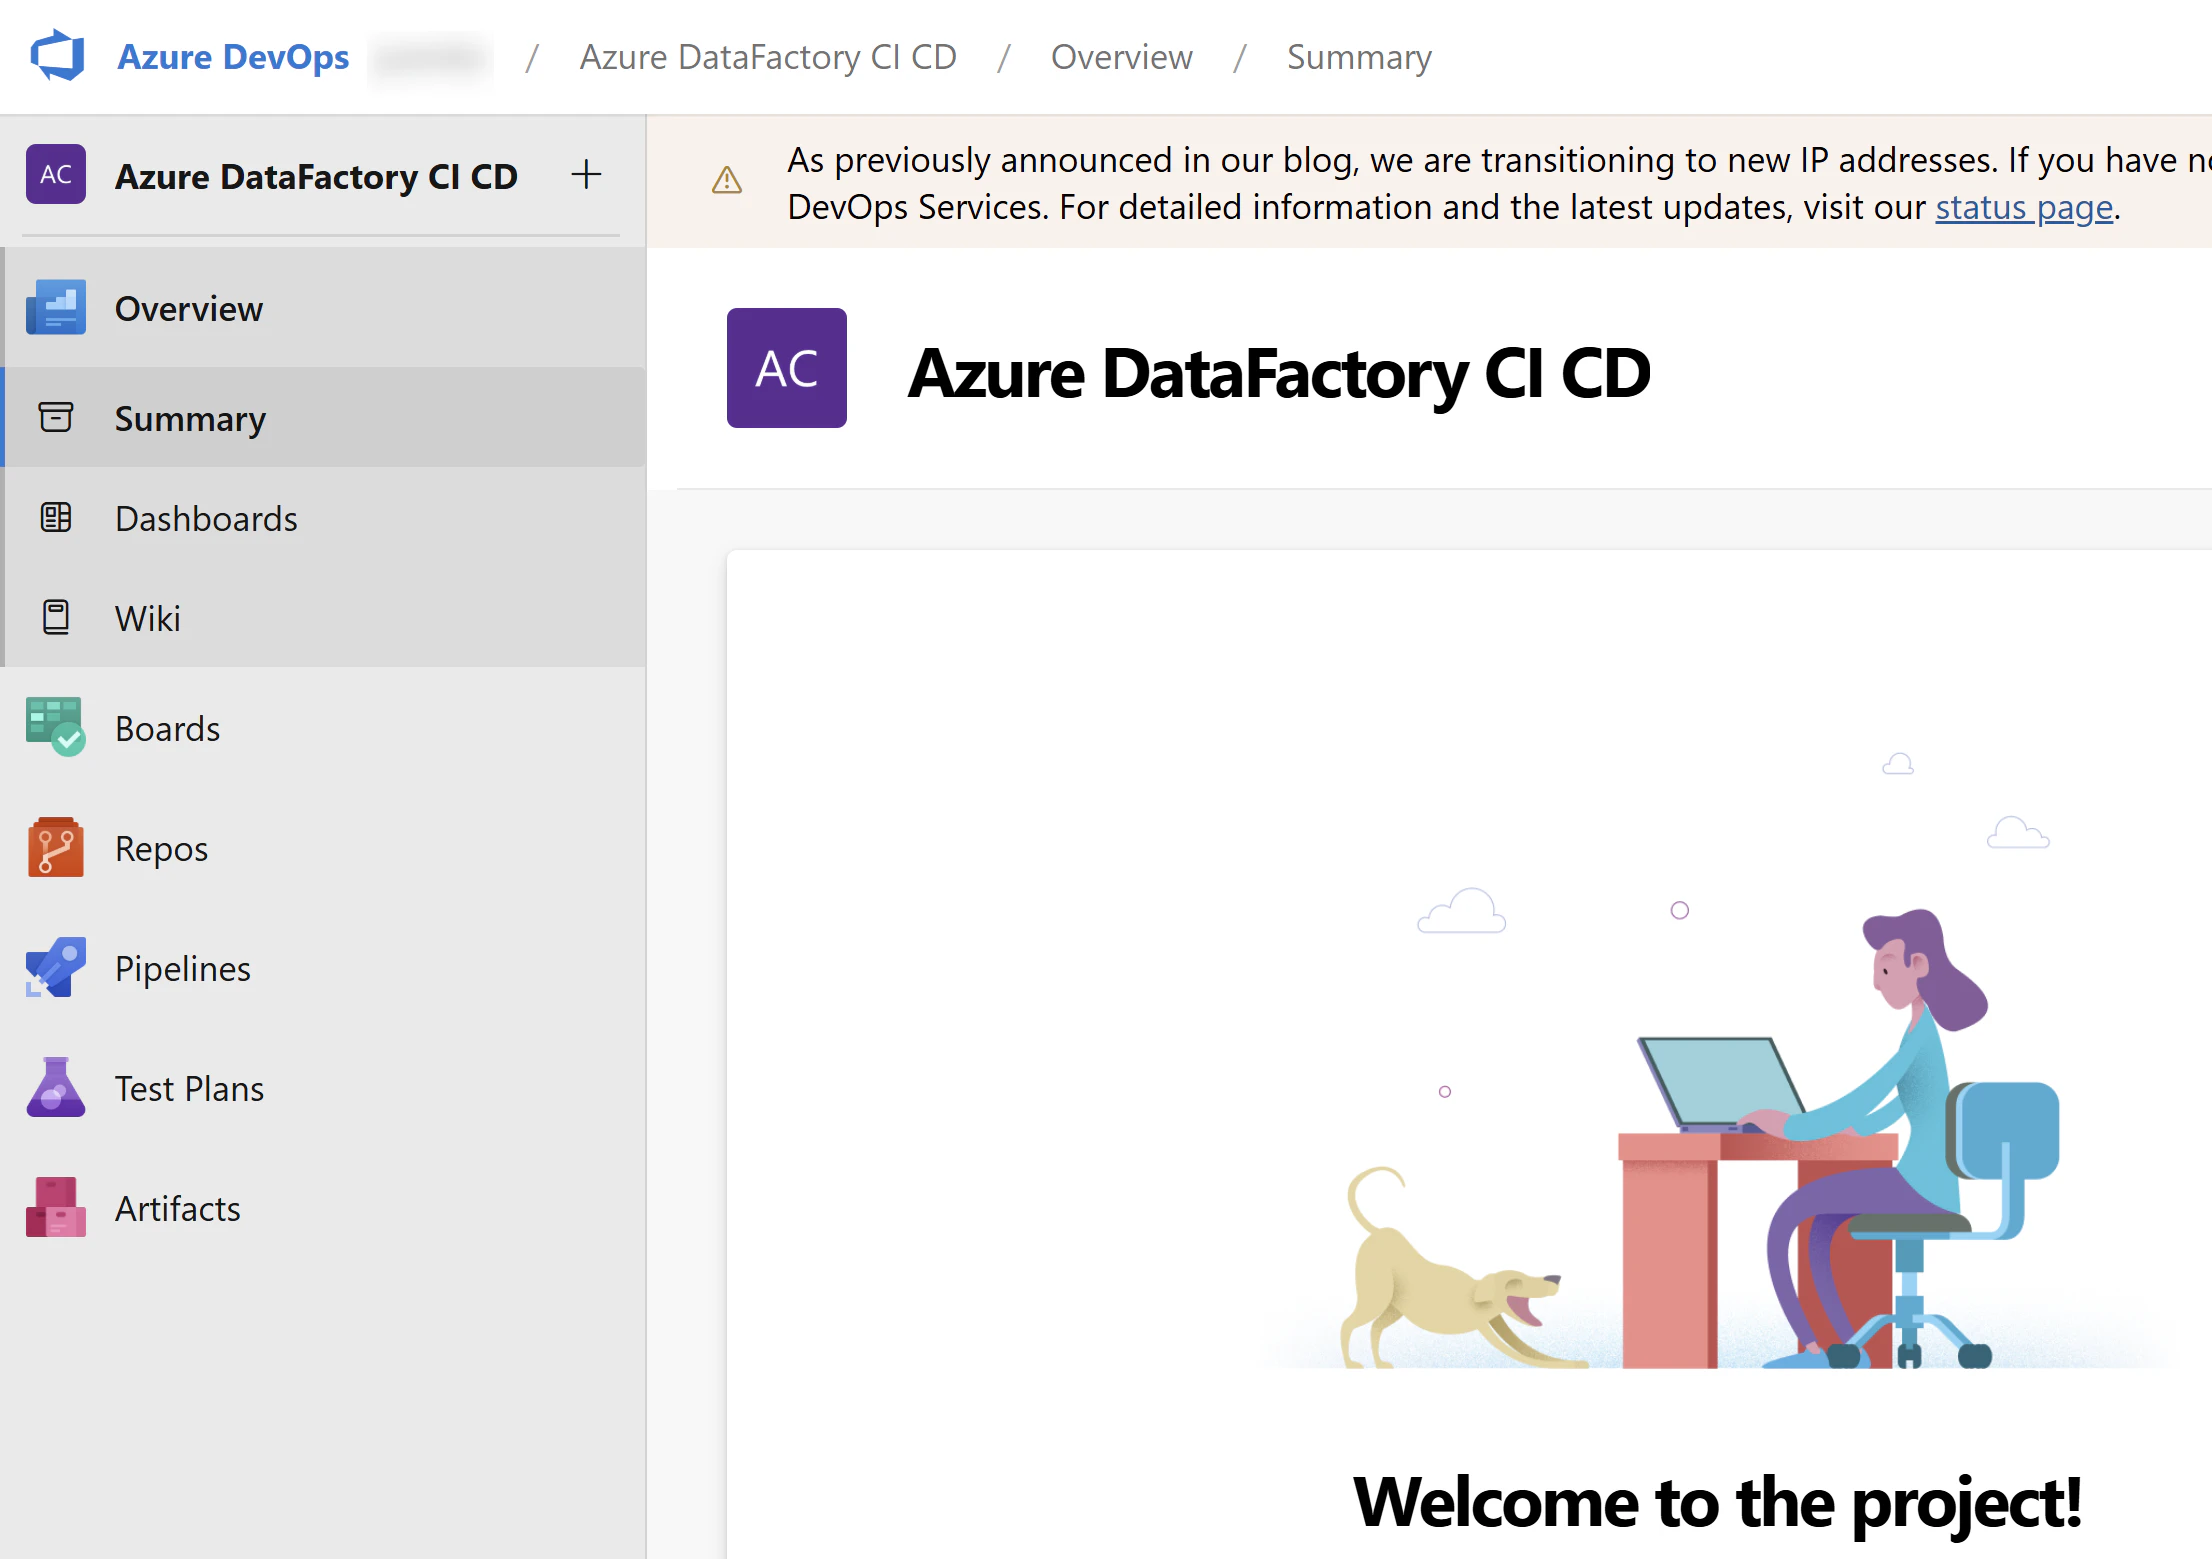The image size is (2212, 1559).
Task: Follow the status page link
Action: pos(2024,207)
